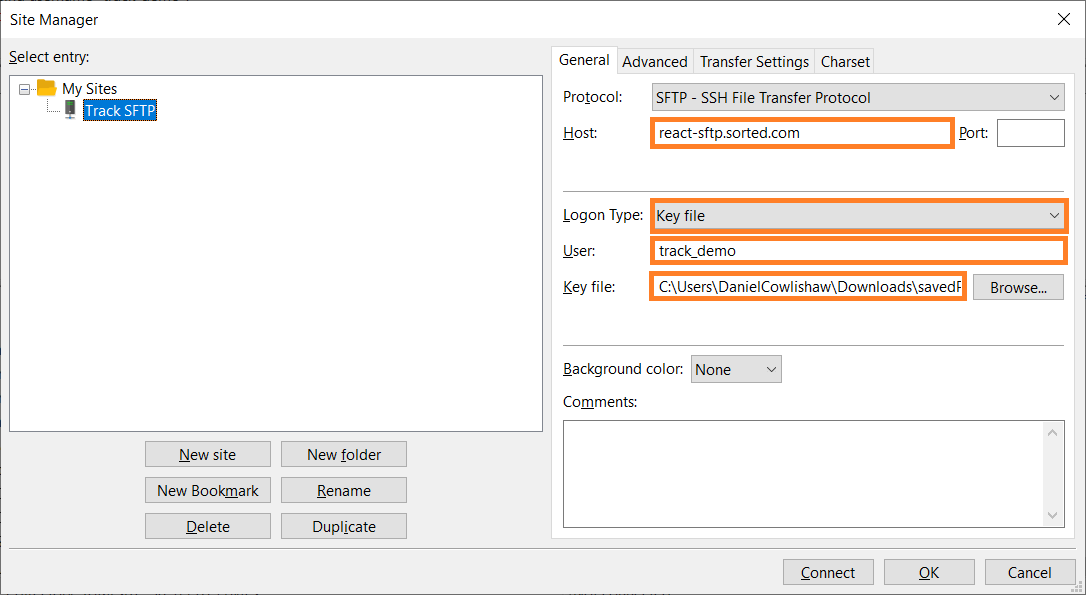The height and width of the screenshot is (595, 1086).
Task: Collapse the My Sites tree branch
Action: [x=24, y=88]
